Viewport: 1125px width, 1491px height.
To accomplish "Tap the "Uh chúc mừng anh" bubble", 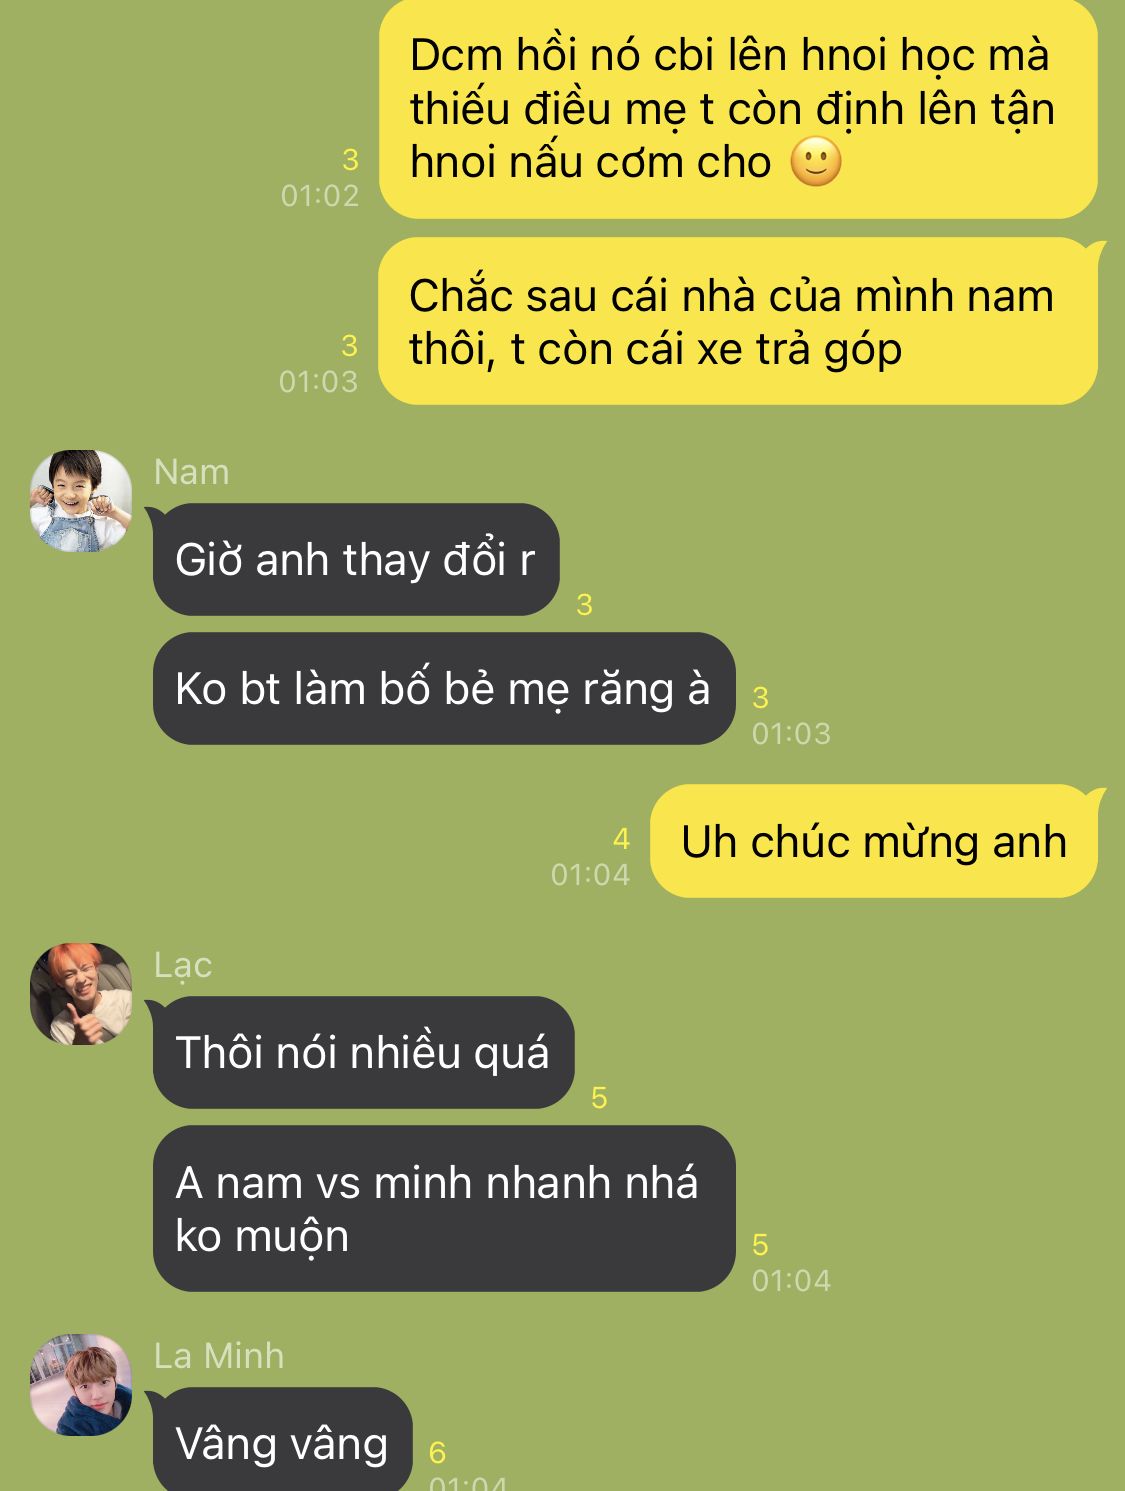I will (874, 841).
